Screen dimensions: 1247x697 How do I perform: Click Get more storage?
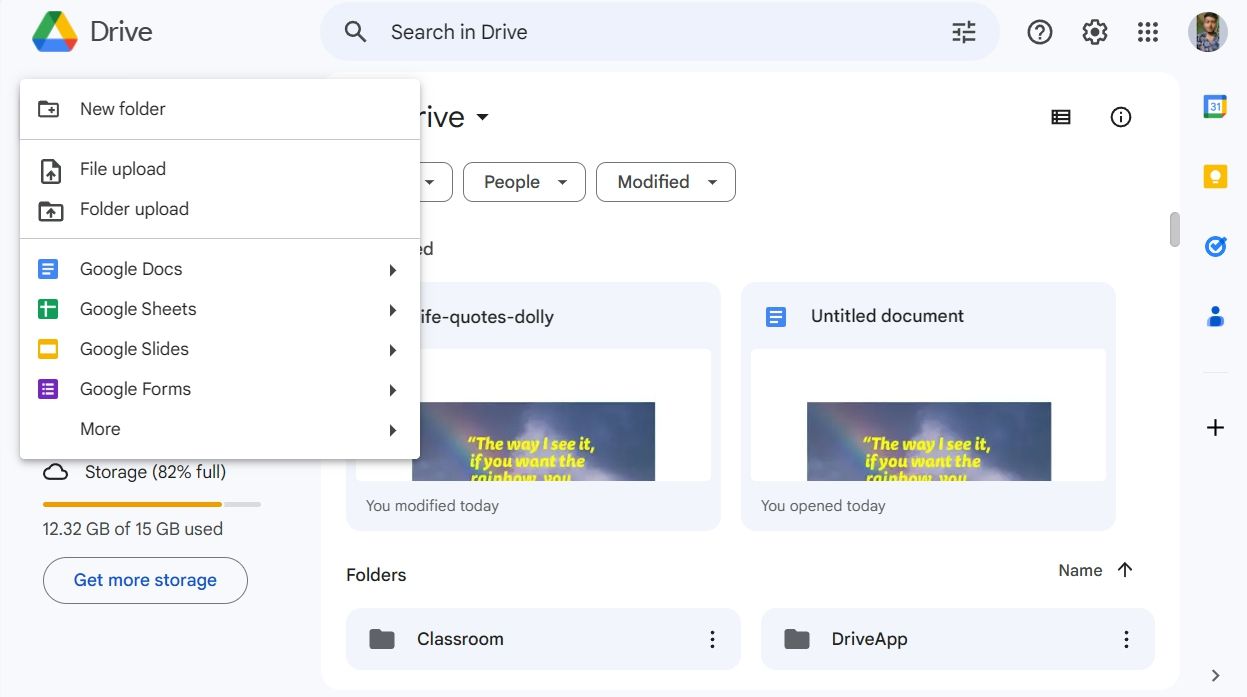[145, 580]
